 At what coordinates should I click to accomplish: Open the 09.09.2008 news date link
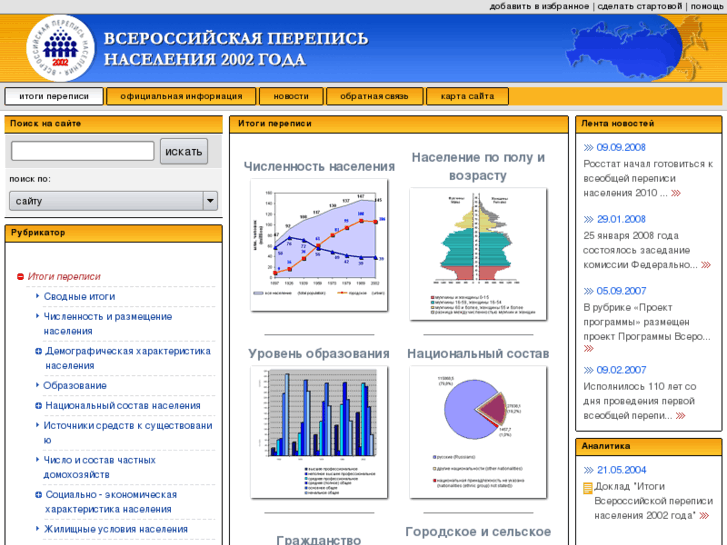(x=621, y=147)
